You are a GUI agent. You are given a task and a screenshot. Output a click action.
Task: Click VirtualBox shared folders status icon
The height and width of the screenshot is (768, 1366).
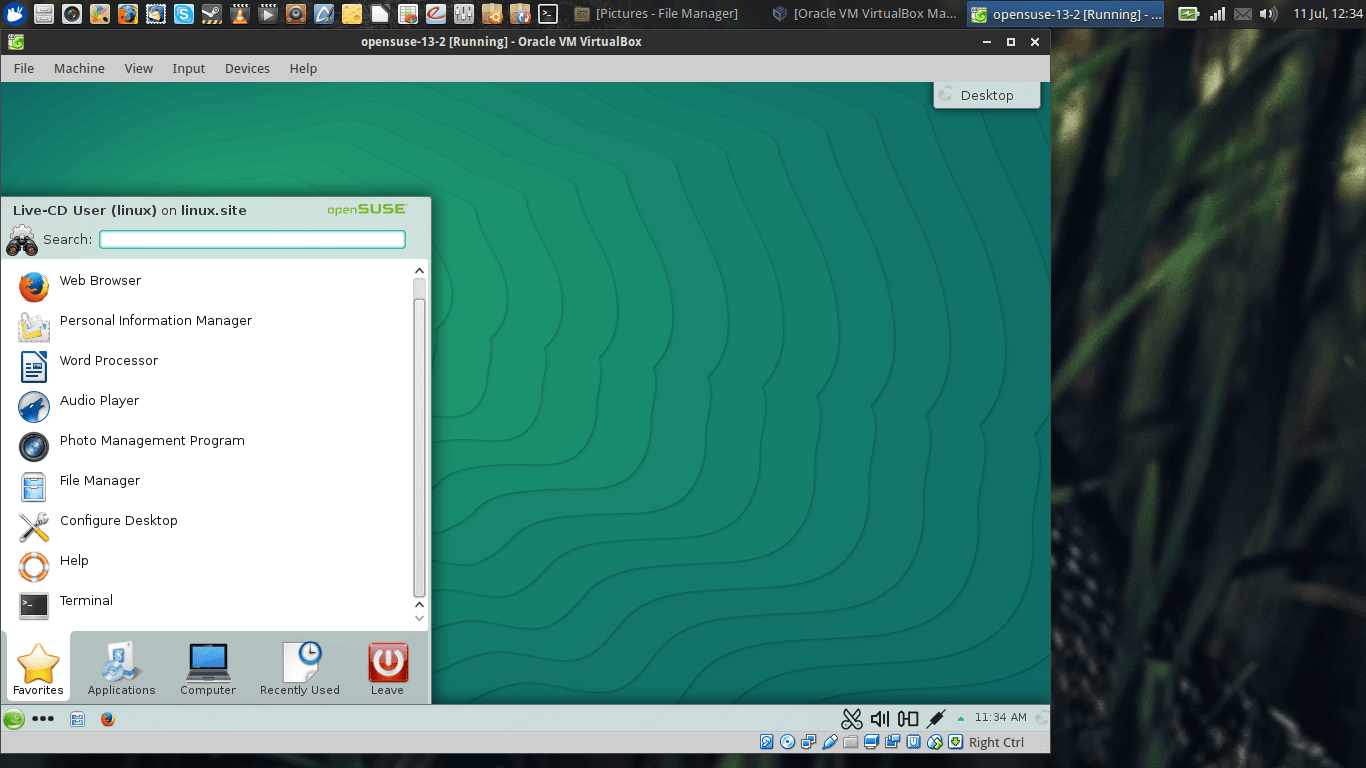(851, 742)
